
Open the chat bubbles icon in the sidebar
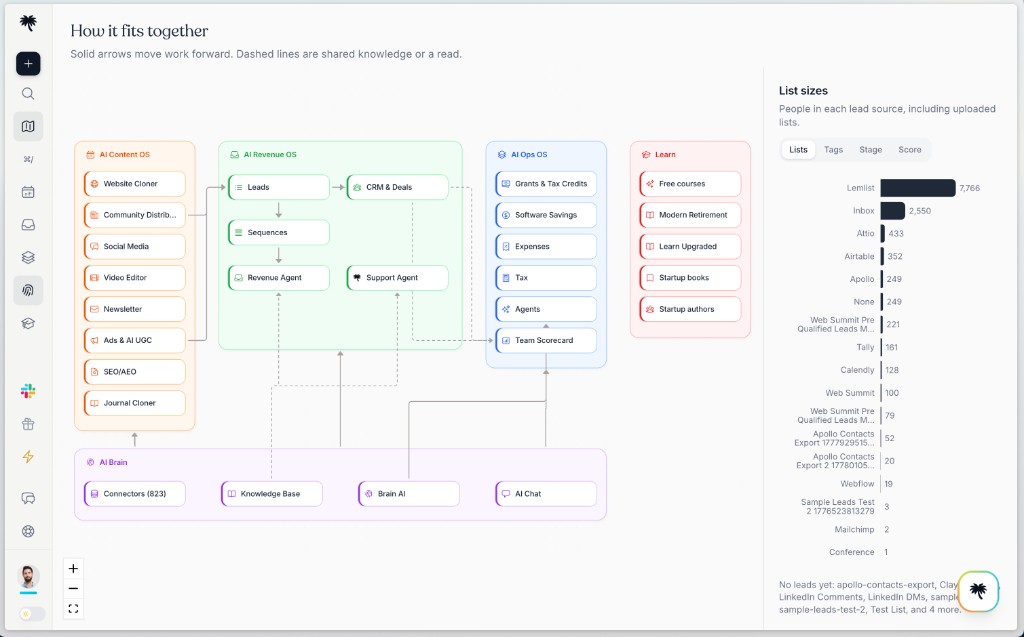click(x=28, y=498)
